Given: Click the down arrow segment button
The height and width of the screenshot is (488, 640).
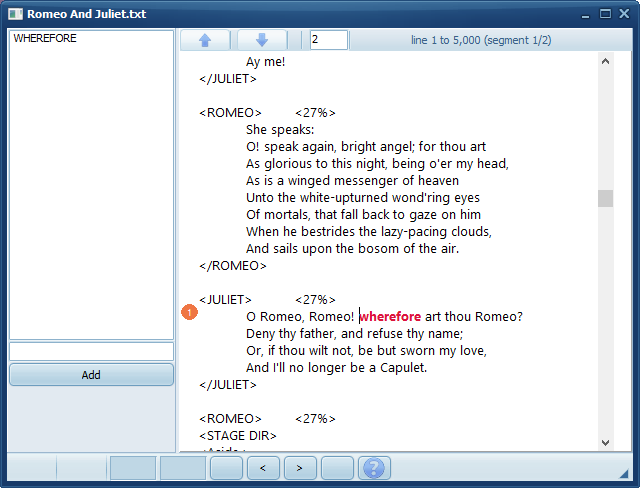Looking at the screenshot, I should [x=262, y=40].
